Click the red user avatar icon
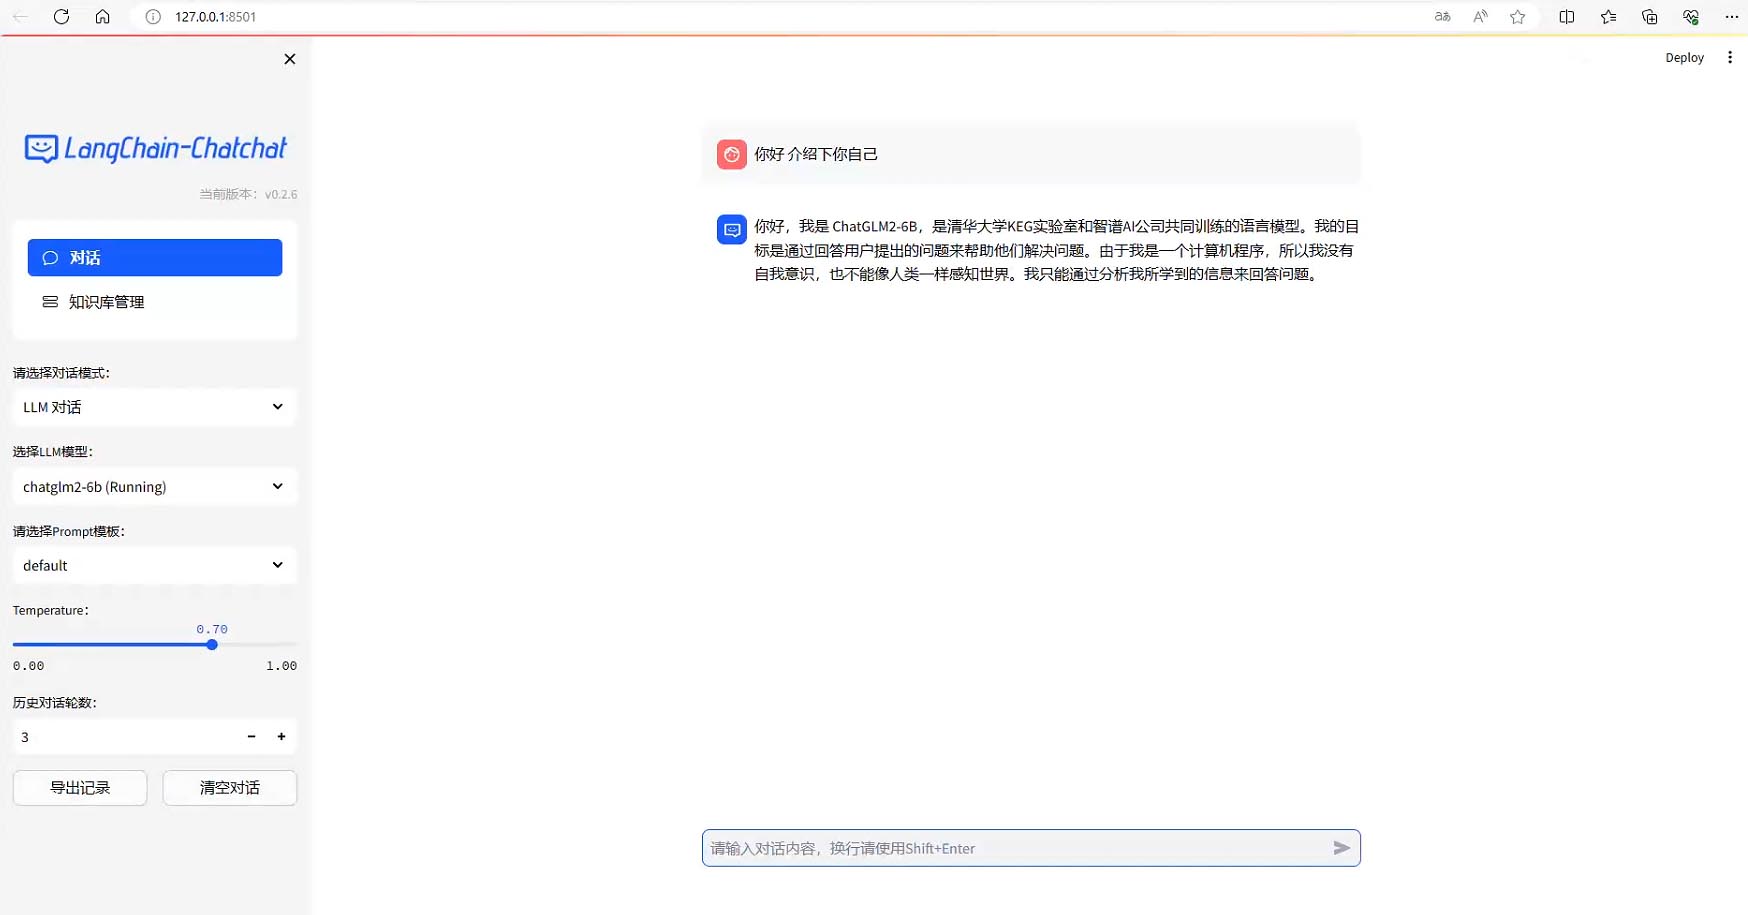The image size is (1748, 915). [x=732, y=154]
